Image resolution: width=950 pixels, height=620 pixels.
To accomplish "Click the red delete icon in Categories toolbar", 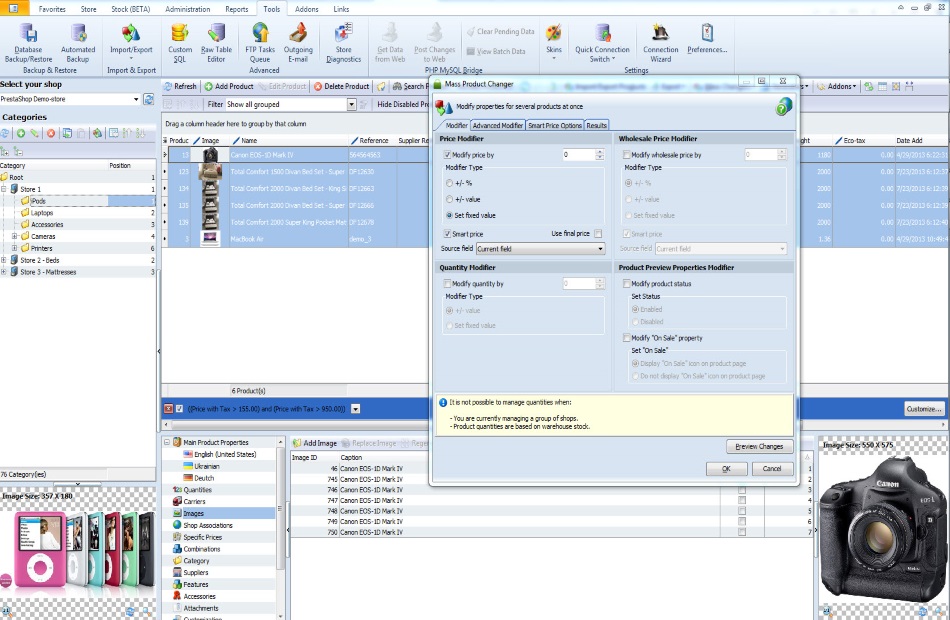I will coord(51,133).
